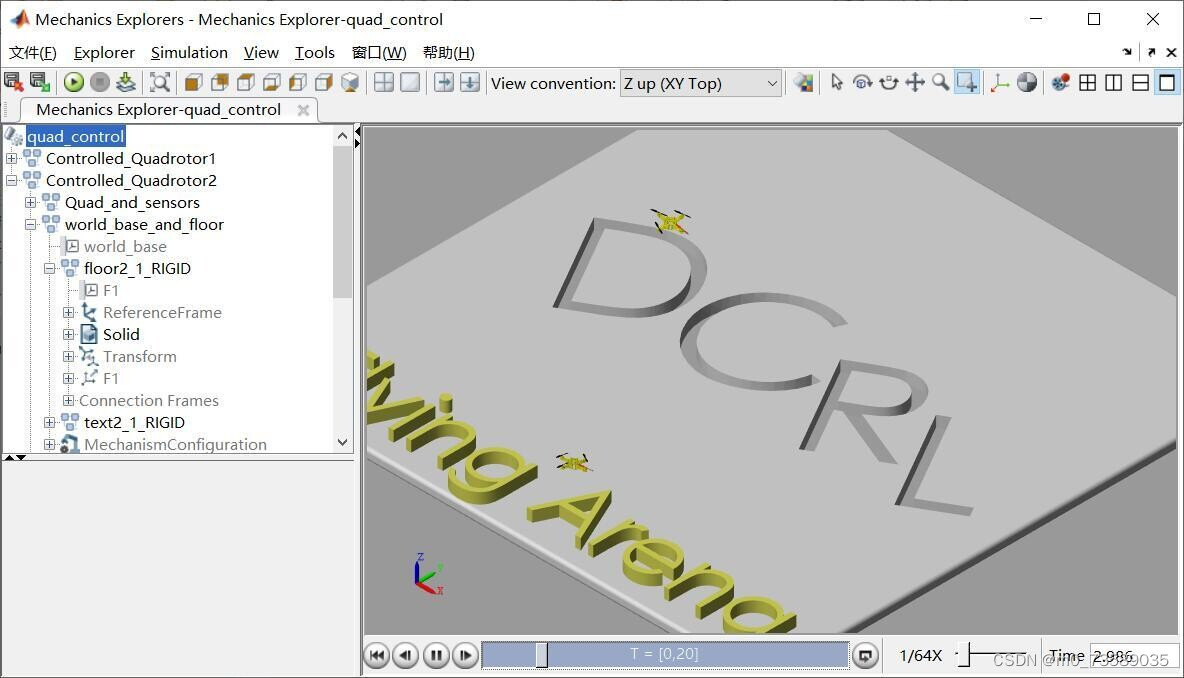1184x678 pixels.
Task: Toggle the frames axes display icon
Action: point(1000,82)
